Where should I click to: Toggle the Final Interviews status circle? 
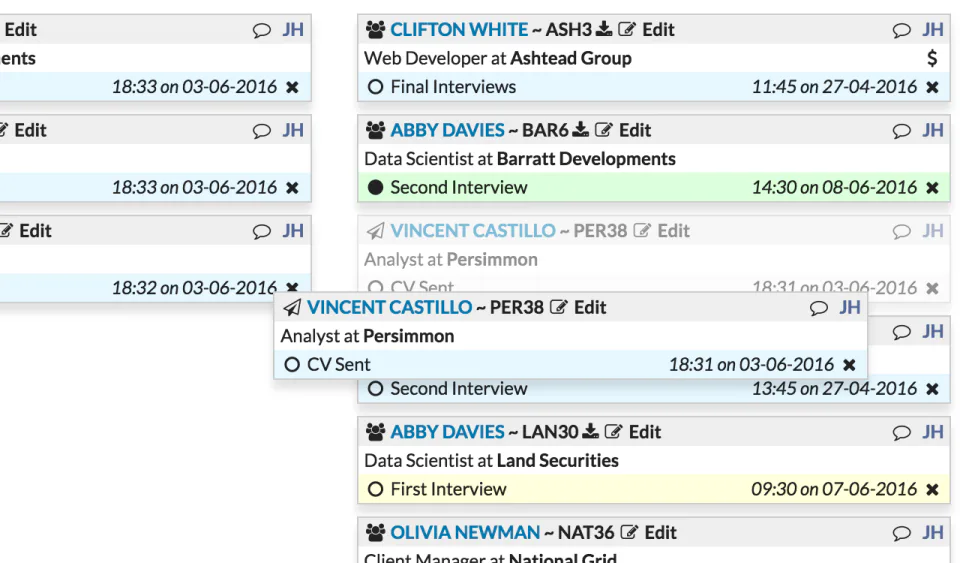click(375, 87)
